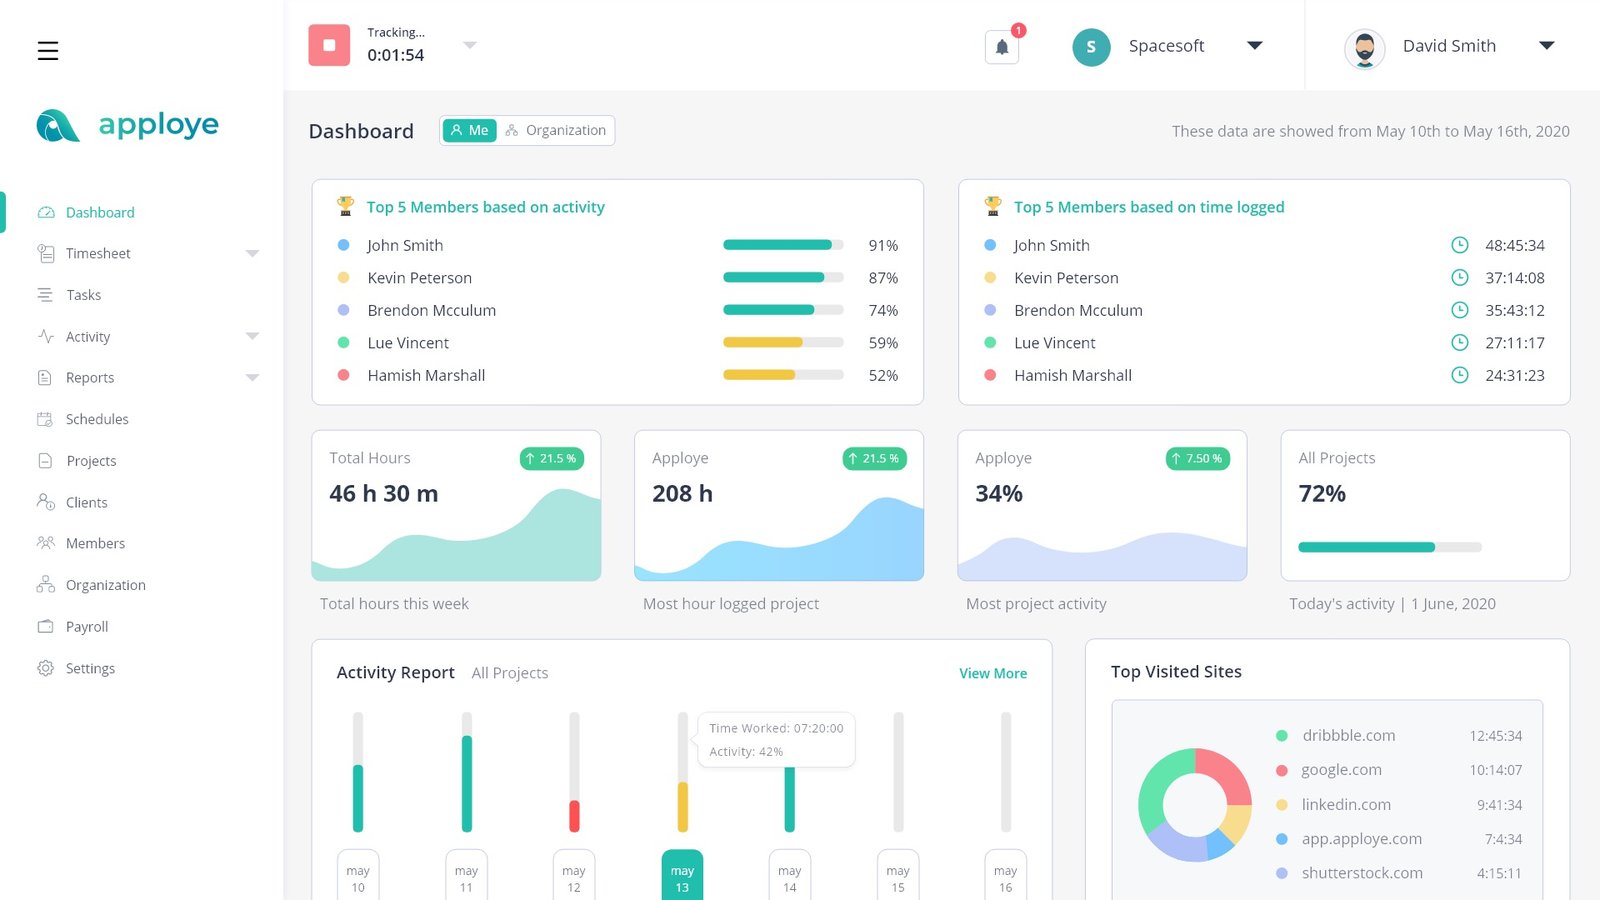Click the Spacesoft organization avatar
This screenshot has height=900, width=1600.
coord(1091,47)
